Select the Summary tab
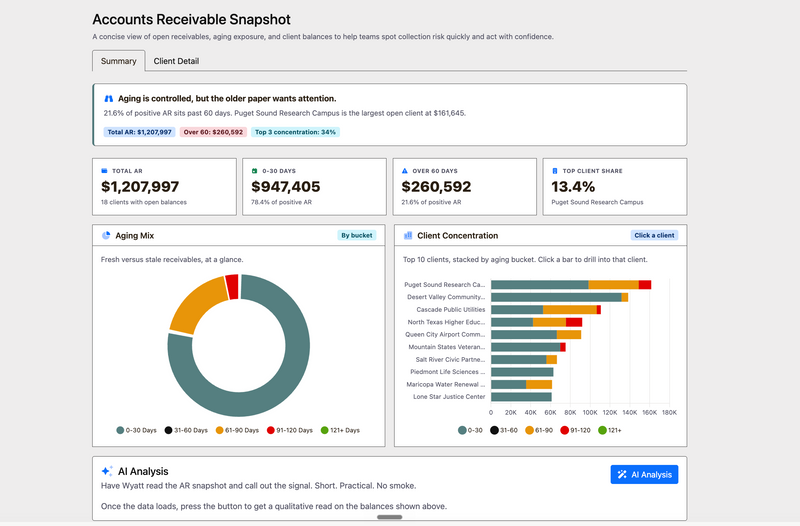The height and width of the screenshot is (526, 800). tap(118, 61)
